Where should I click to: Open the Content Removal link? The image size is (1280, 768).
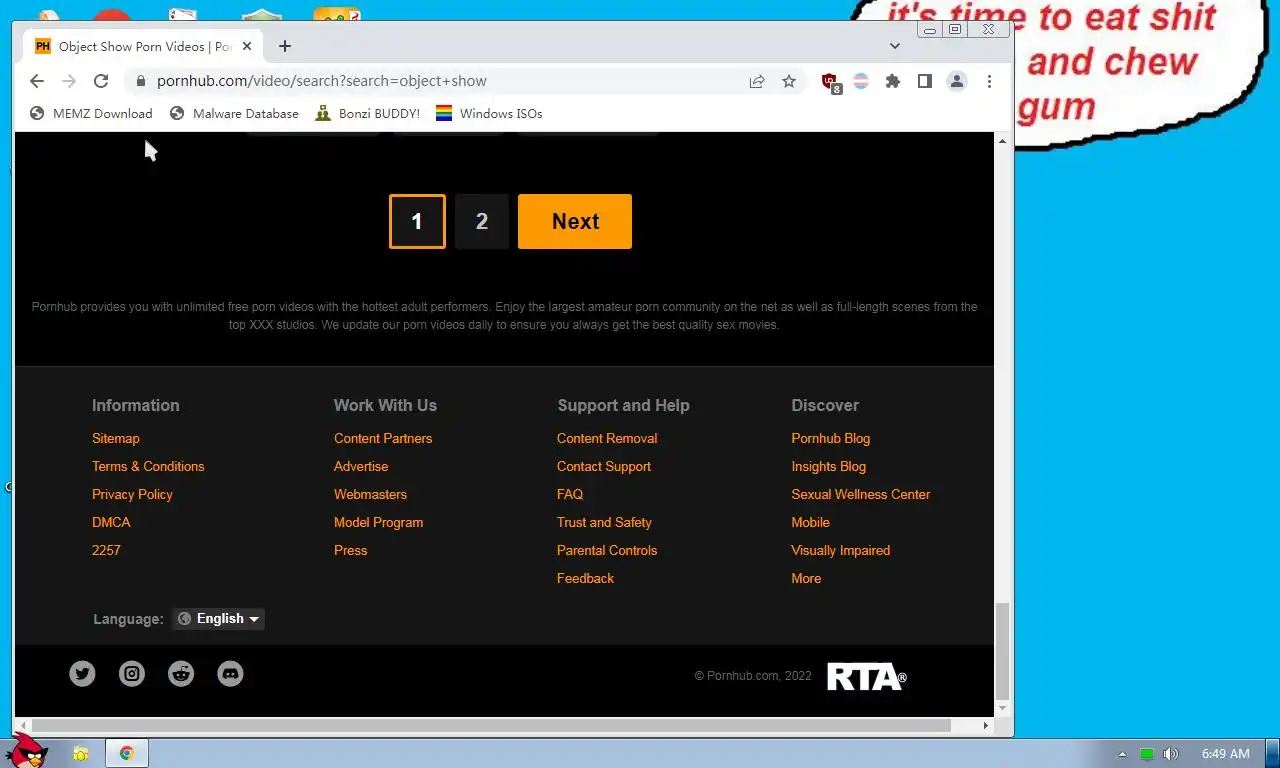[607, 438]
